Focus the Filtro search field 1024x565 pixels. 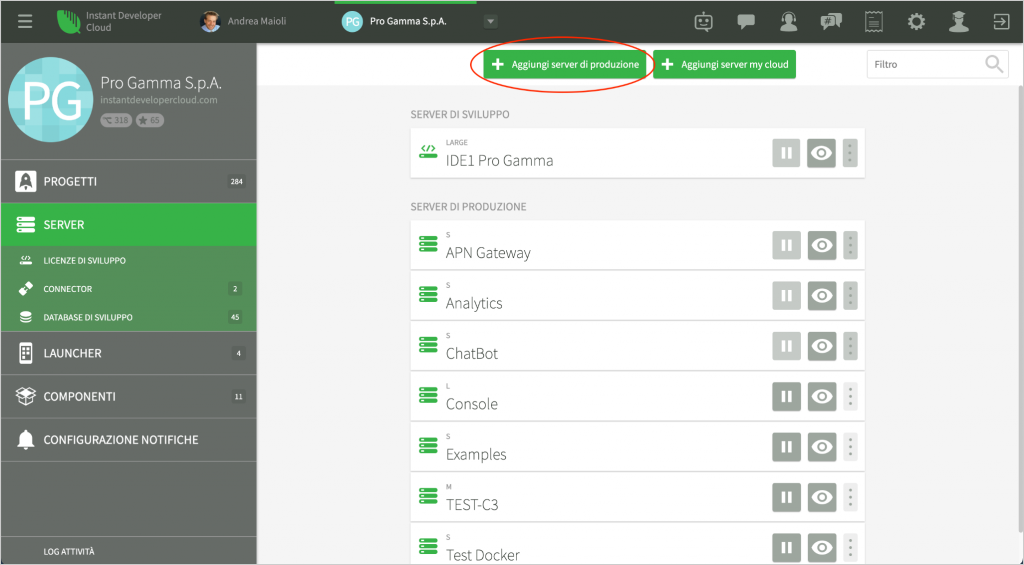pos(937,64)
